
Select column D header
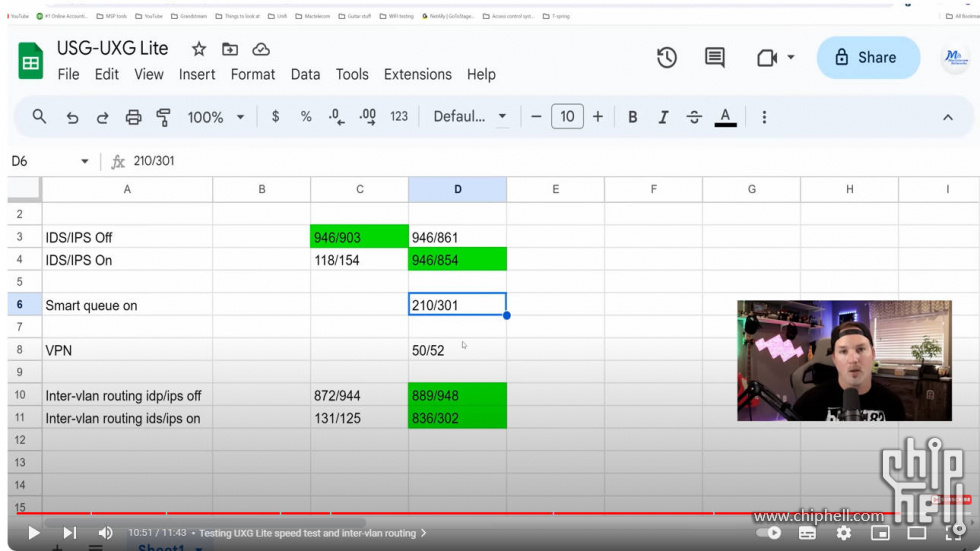[x=458, y=189]
